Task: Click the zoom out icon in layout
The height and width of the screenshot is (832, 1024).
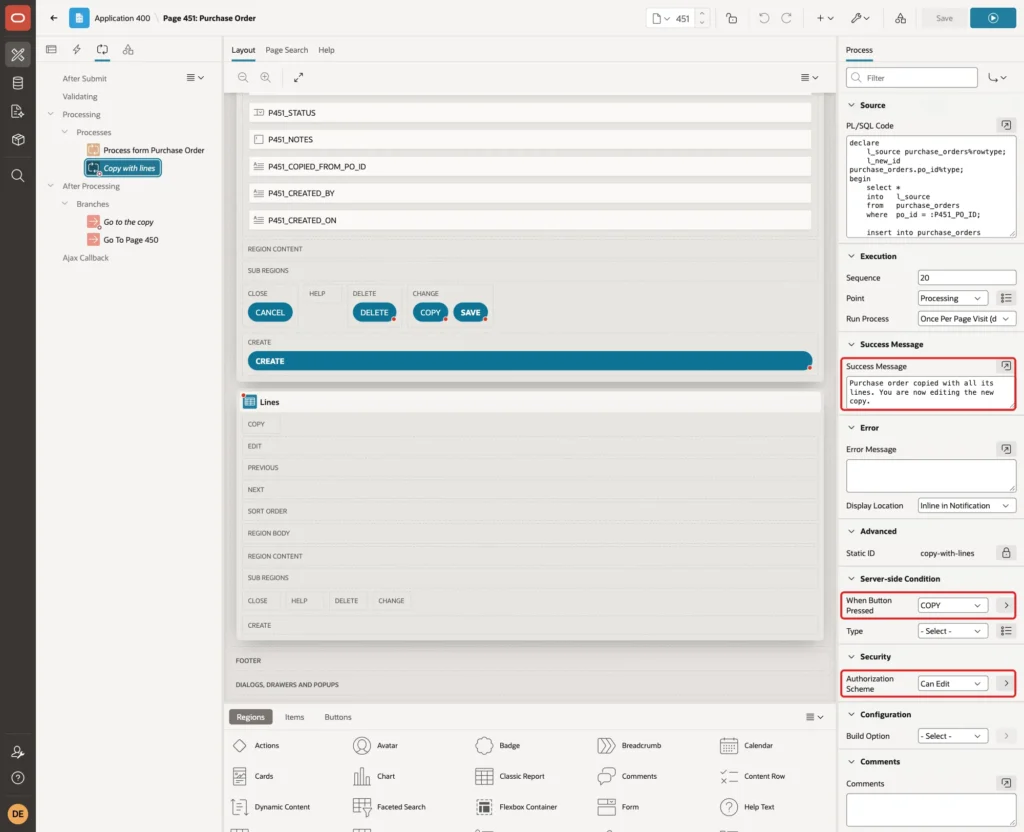Action: click(243, 77)
